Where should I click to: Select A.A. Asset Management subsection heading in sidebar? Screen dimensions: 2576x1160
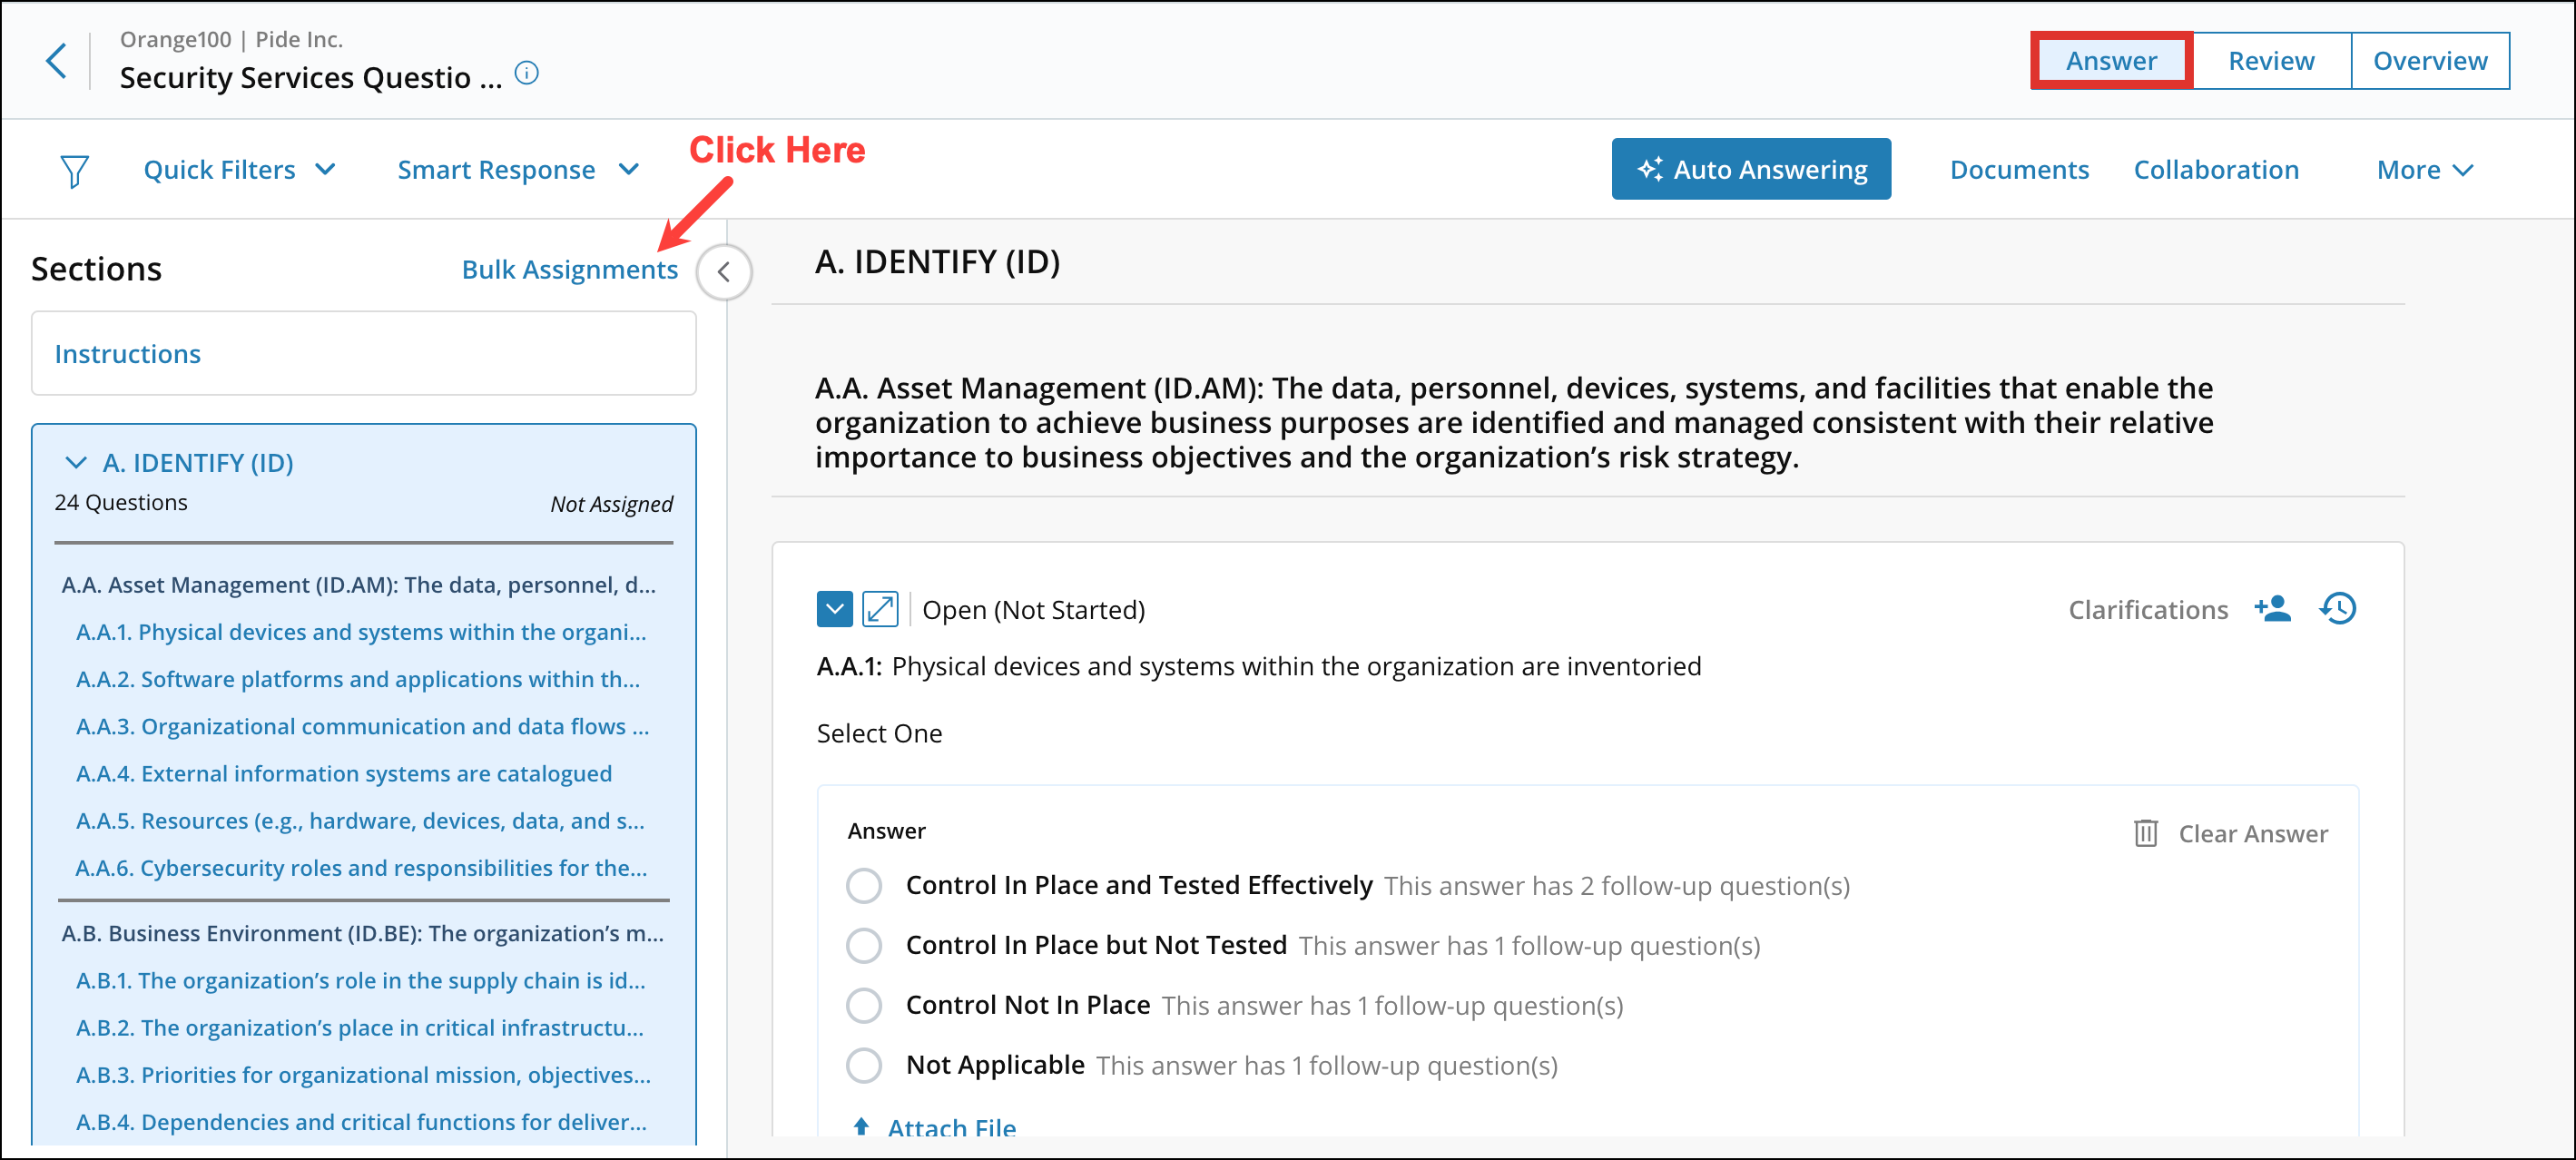(359, 585)
